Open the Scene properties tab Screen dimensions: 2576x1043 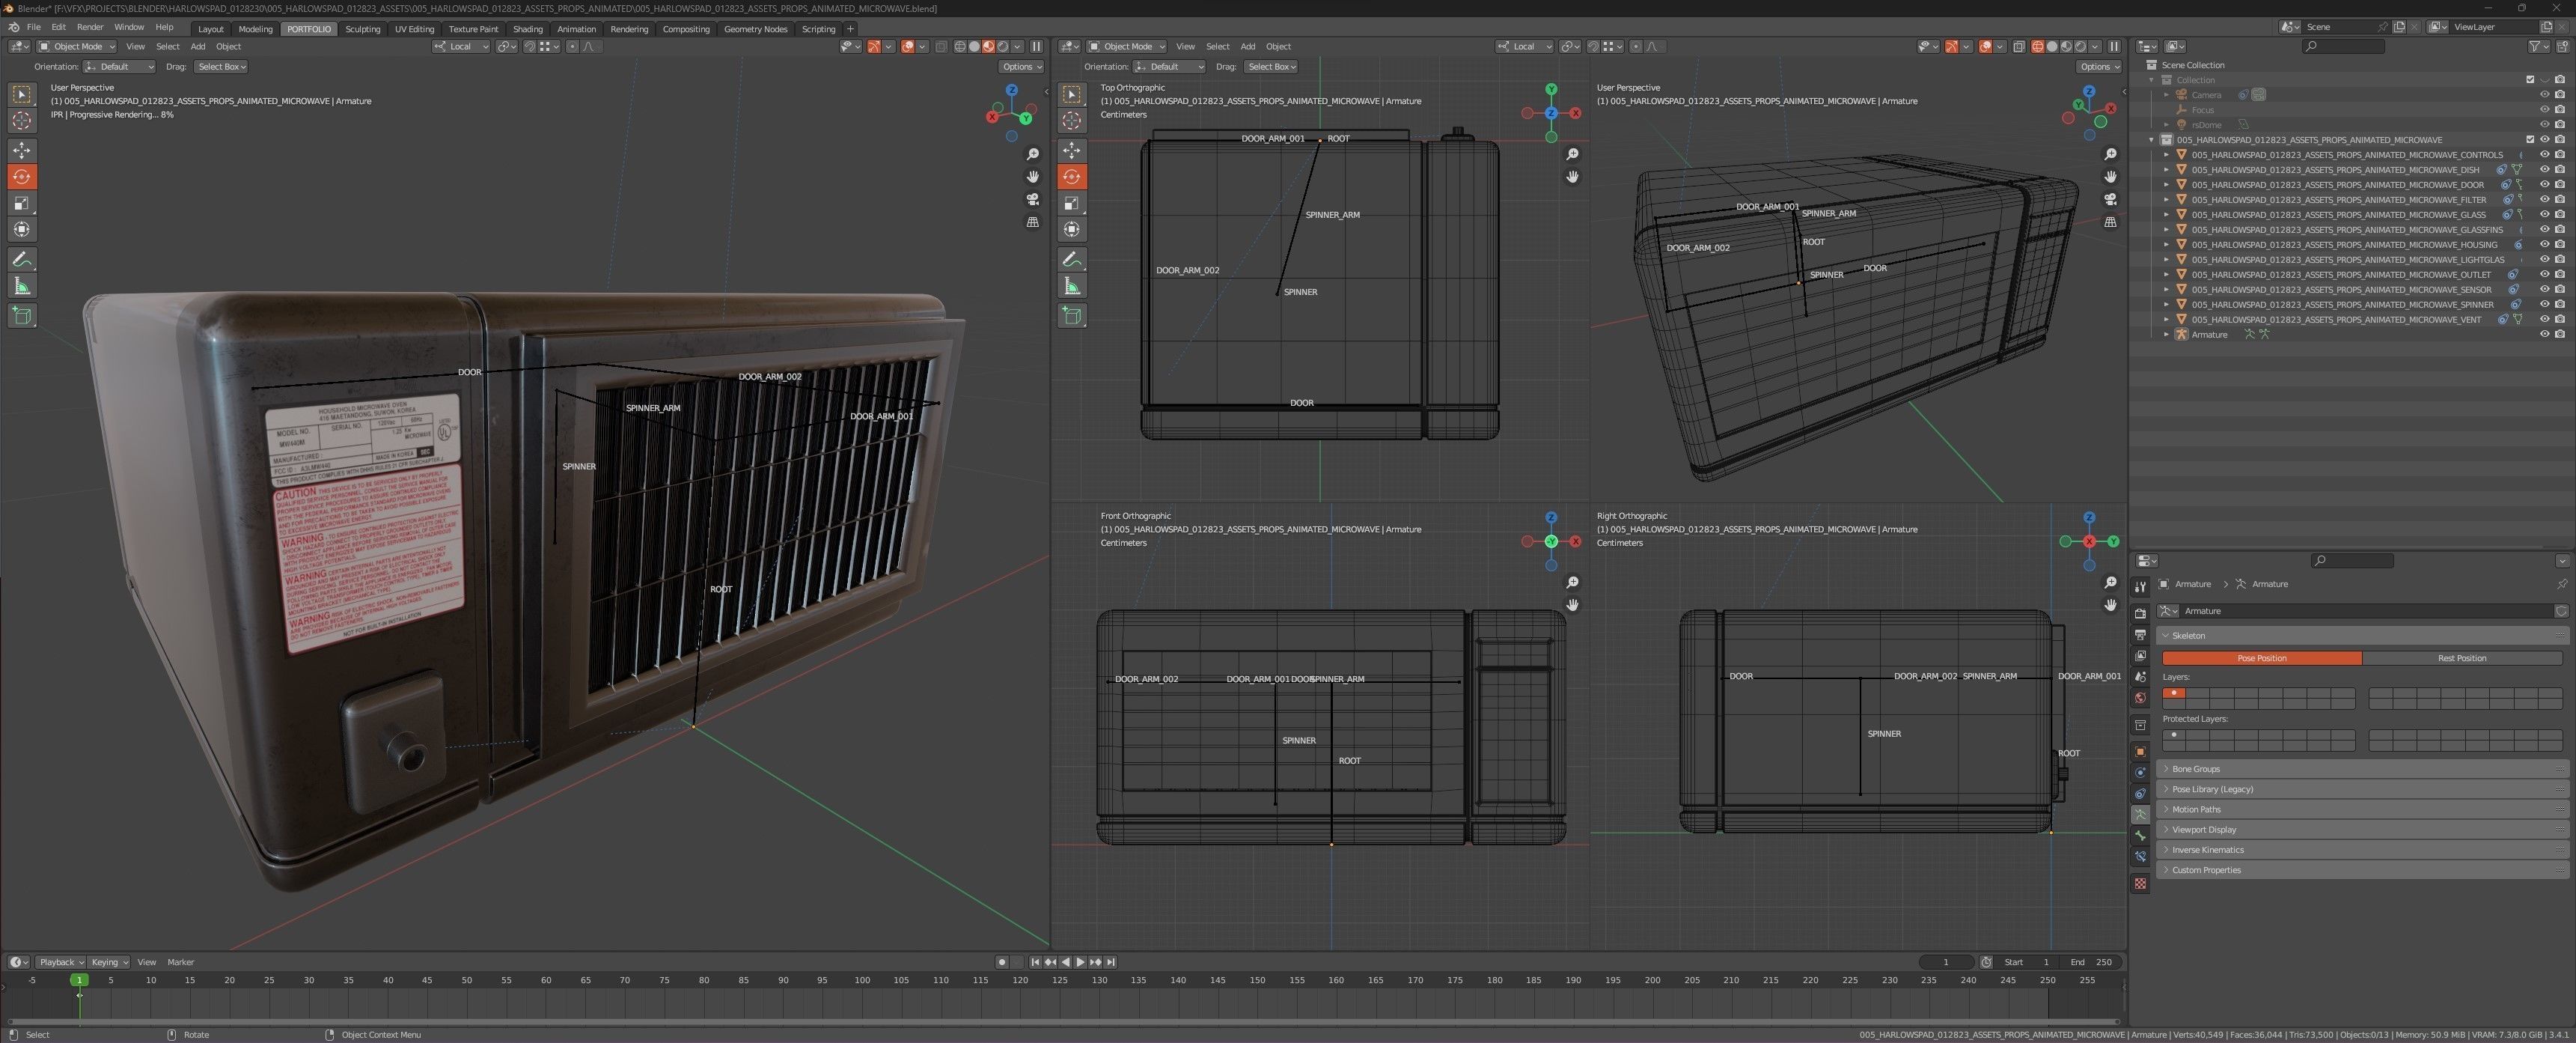[x=2140, y=676]
